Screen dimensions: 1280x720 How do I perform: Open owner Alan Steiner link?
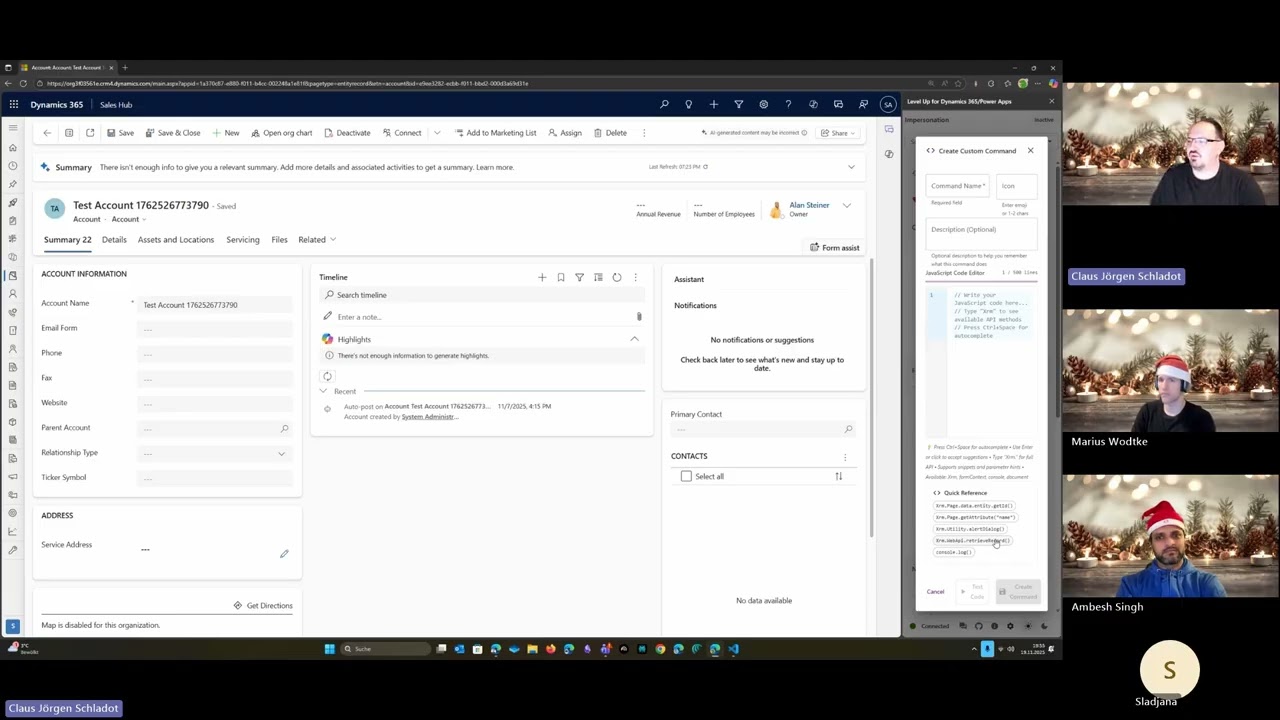click(809, 205)
